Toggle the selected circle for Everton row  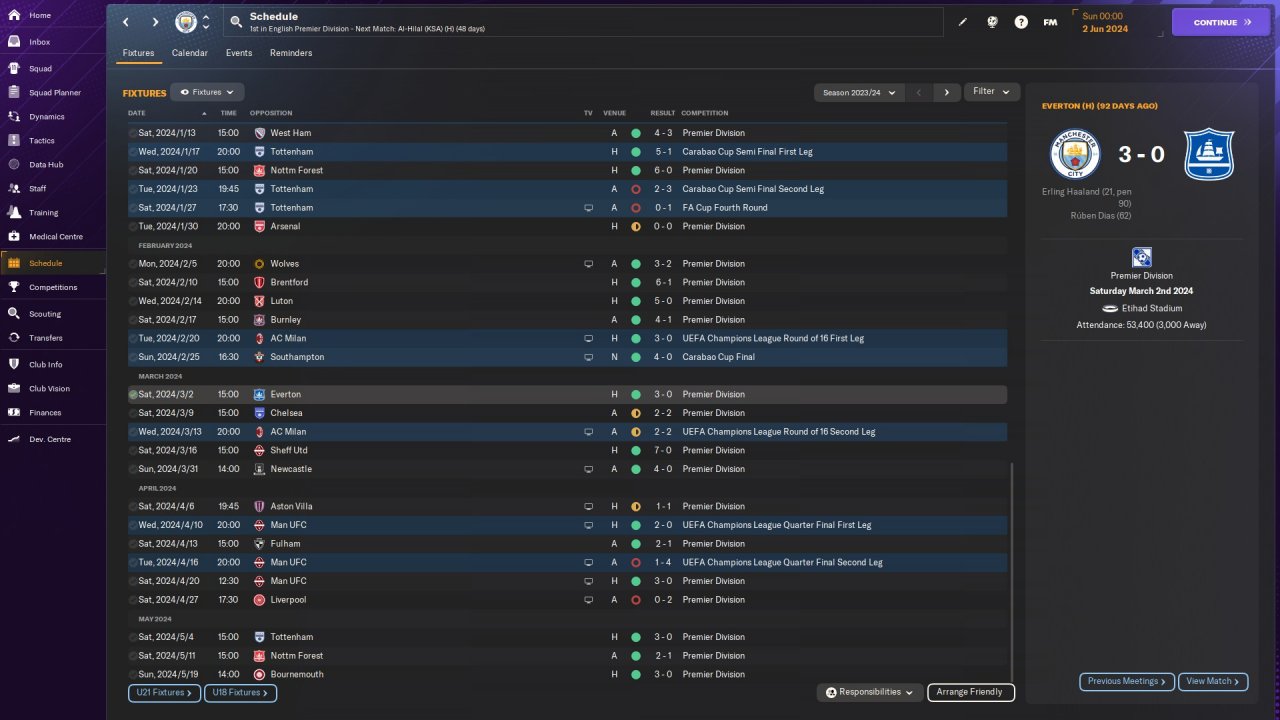[x=133, y=395]
